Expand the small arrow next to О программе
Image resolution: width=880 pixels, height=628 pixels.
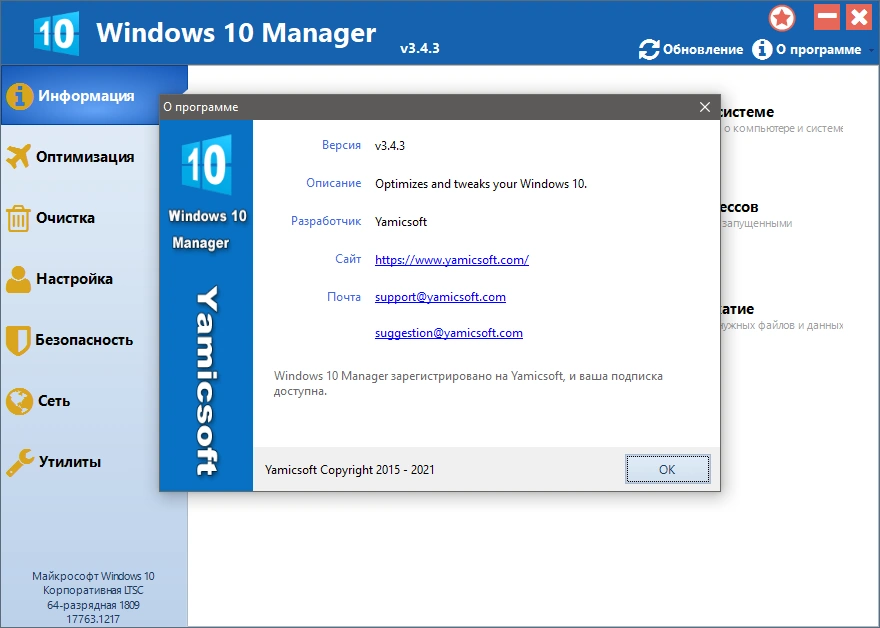pyautogui.click(x=871, y=50)
